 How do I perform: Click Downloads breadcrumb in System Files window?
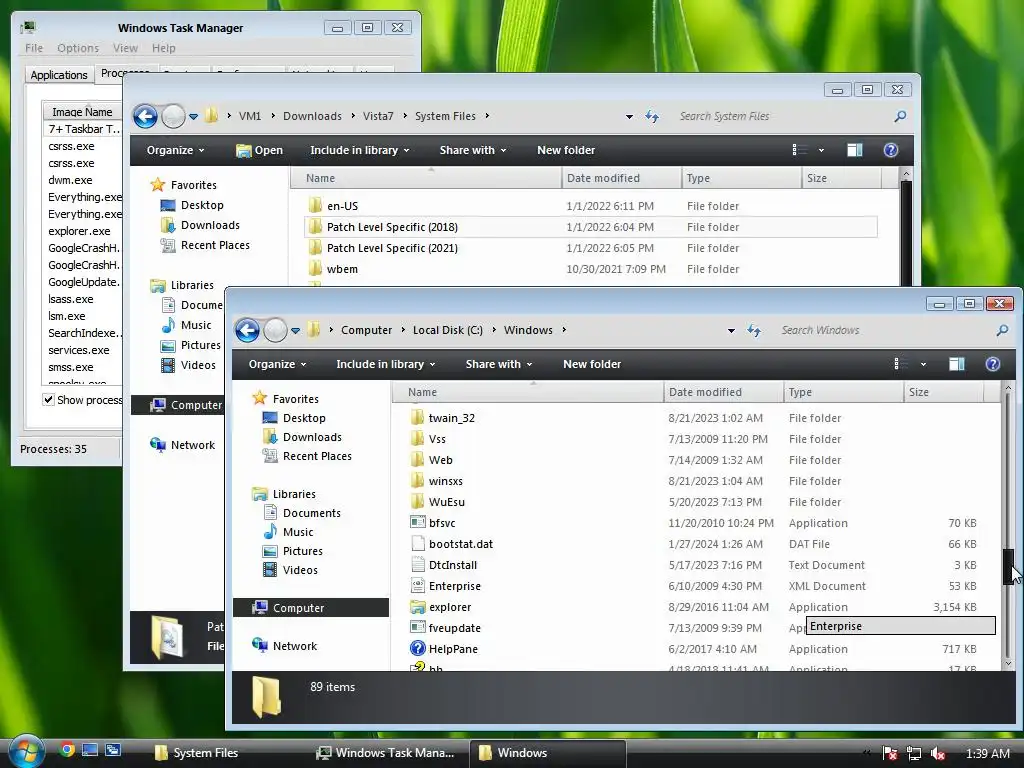312,116
